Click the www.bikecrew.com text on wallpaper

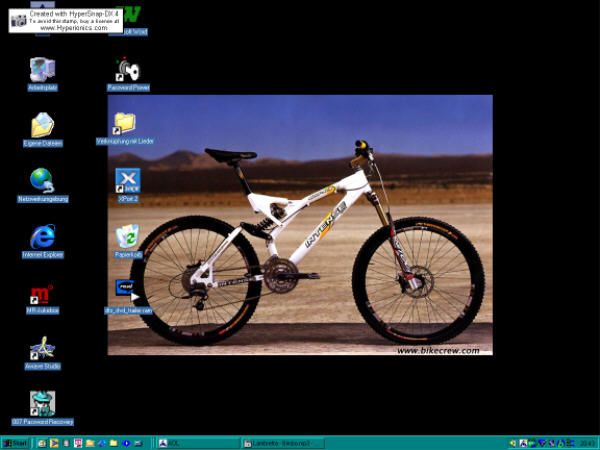(x=437, y=350)
